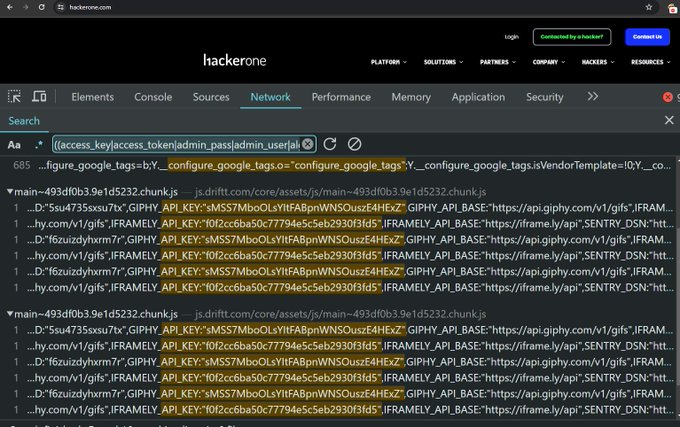The height and width of the screenshot is (427, 680).
Task: Toggle device toolbar icon in DevTools
Action: (x=39, y=96)
